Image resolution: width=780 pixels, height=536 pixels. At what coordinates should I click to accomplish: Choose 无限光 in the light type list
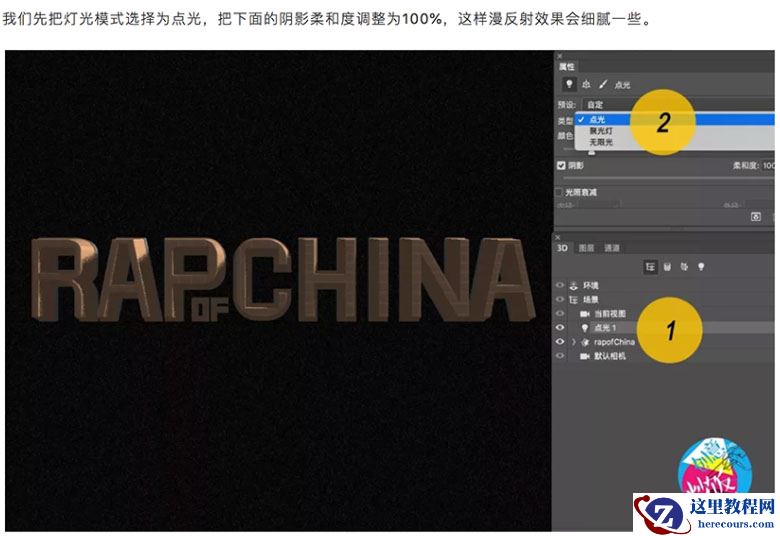coord(675,142)
